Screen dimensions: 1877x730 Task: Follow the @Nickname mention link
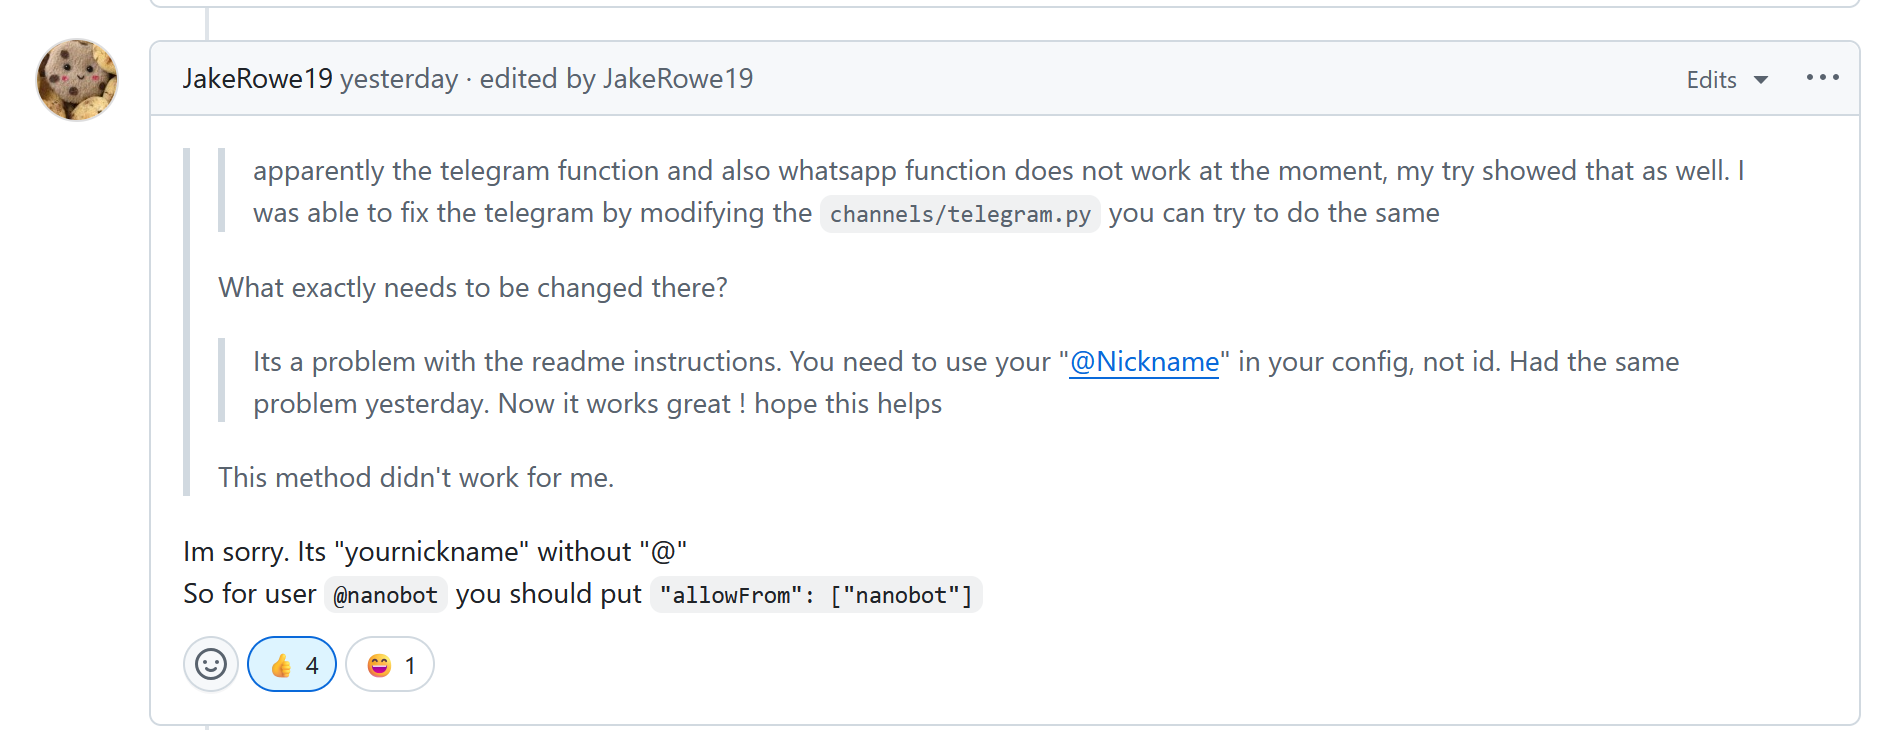[1144, 362]
